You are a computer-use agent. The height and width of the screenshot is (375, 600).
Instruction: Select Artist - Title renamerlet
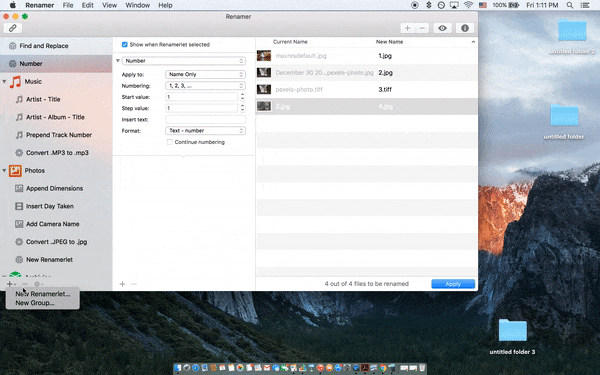[x=56, y=99]
